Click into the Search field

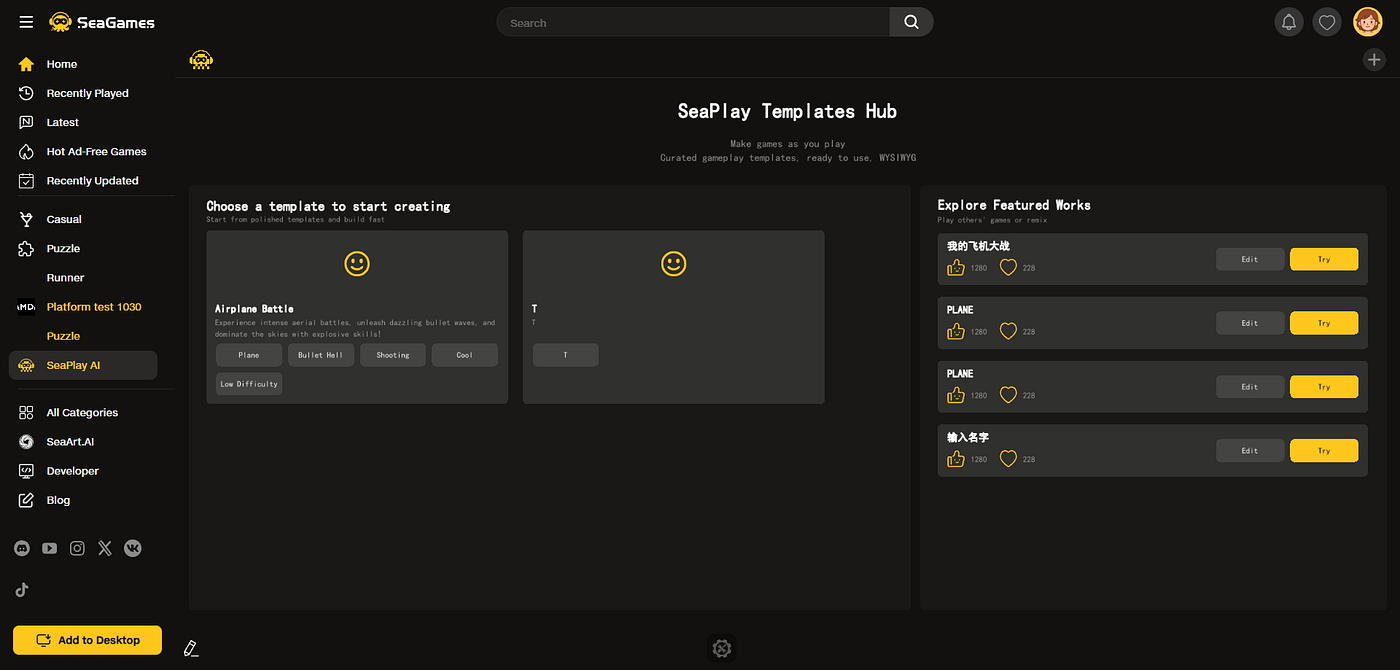694,22
